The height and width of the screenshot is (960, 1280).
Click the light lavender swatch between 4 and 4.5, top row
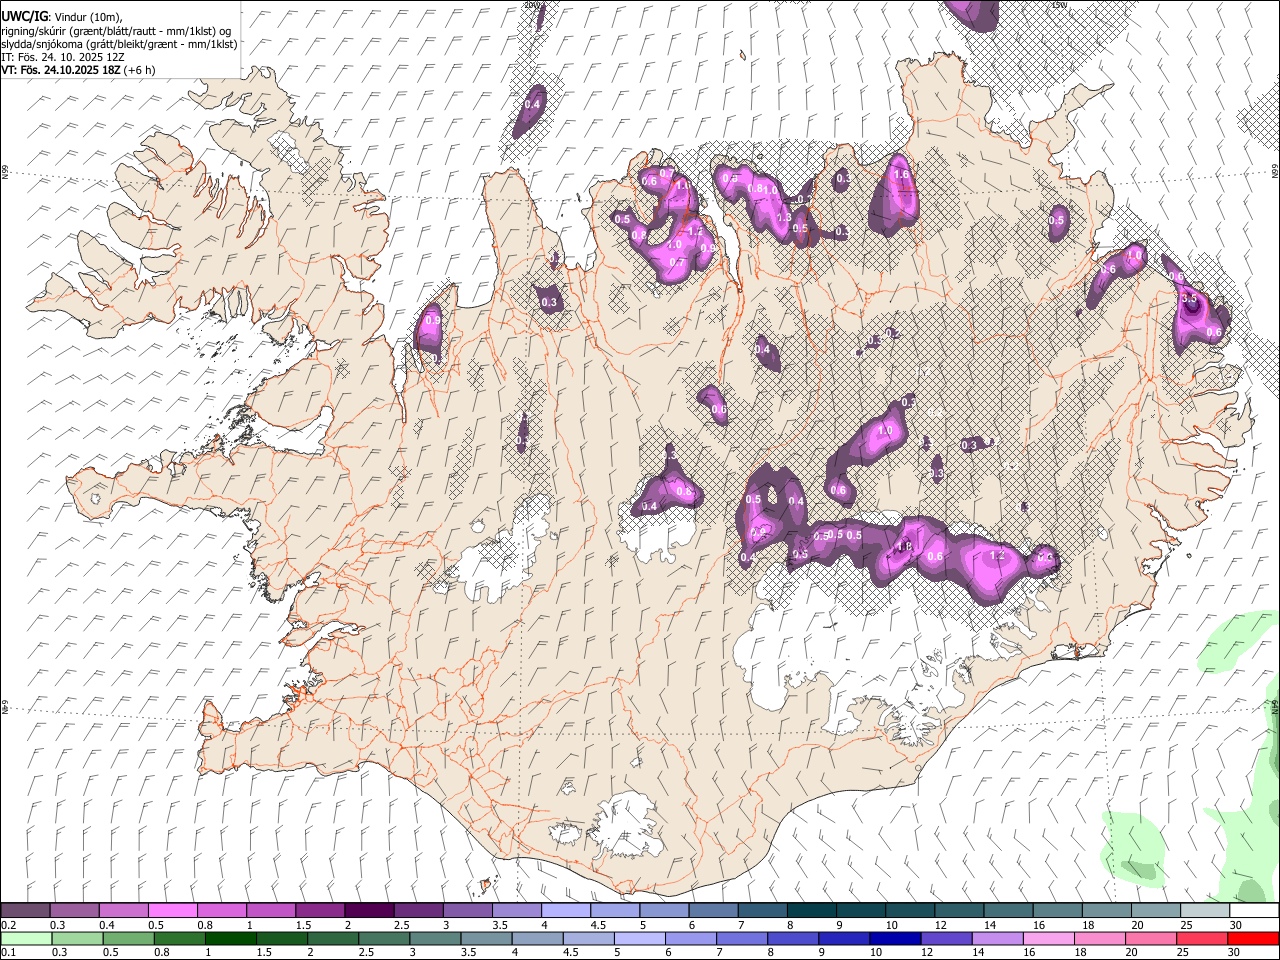tap(565, 911)
